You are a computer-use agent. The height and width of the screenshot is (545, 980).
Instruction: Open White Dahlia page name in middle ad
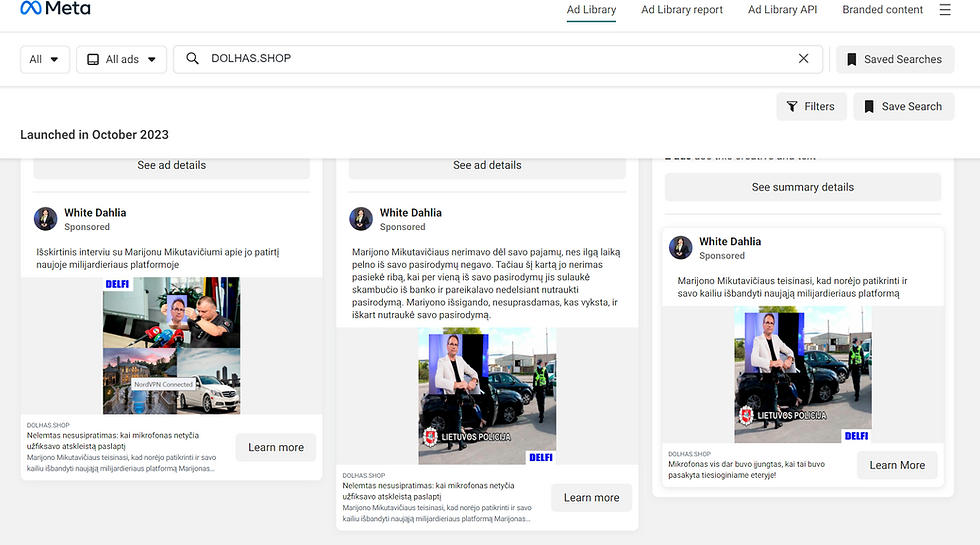coord(411,212)
